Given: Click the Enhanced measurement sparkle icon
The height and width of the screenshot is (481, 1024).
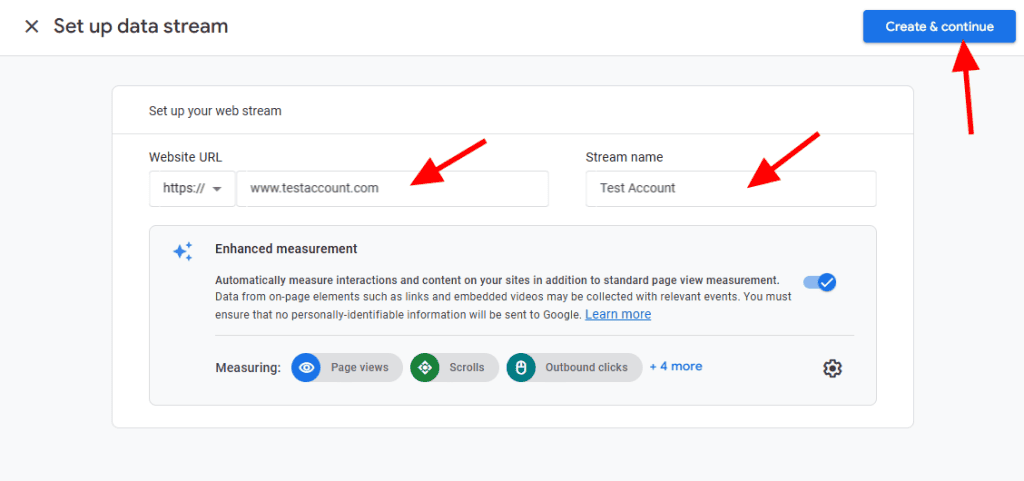Looking at the screenshot, I should click(x=183, y=251).
